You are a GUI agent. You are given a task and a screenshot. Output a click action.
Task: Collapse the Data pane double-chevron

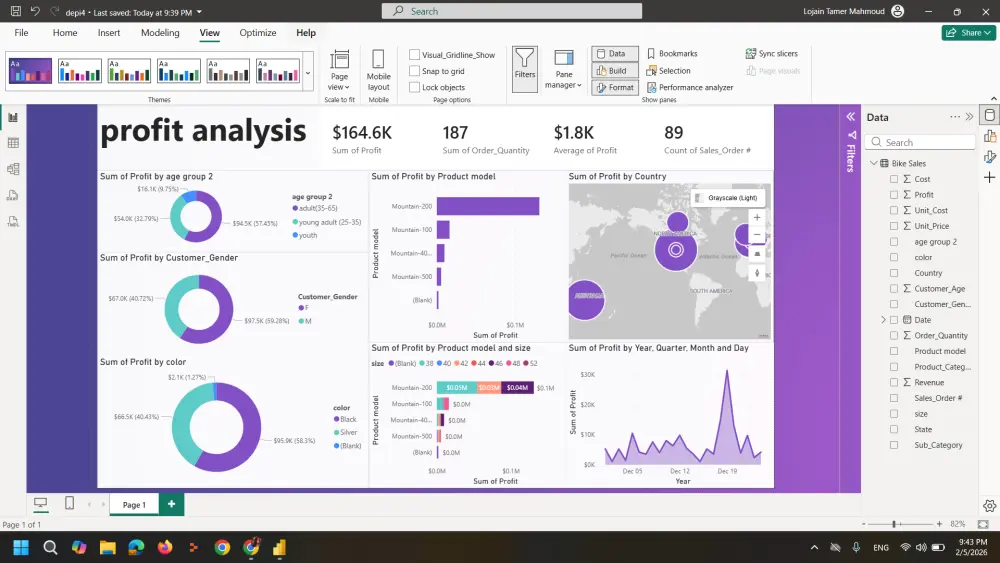969,117
